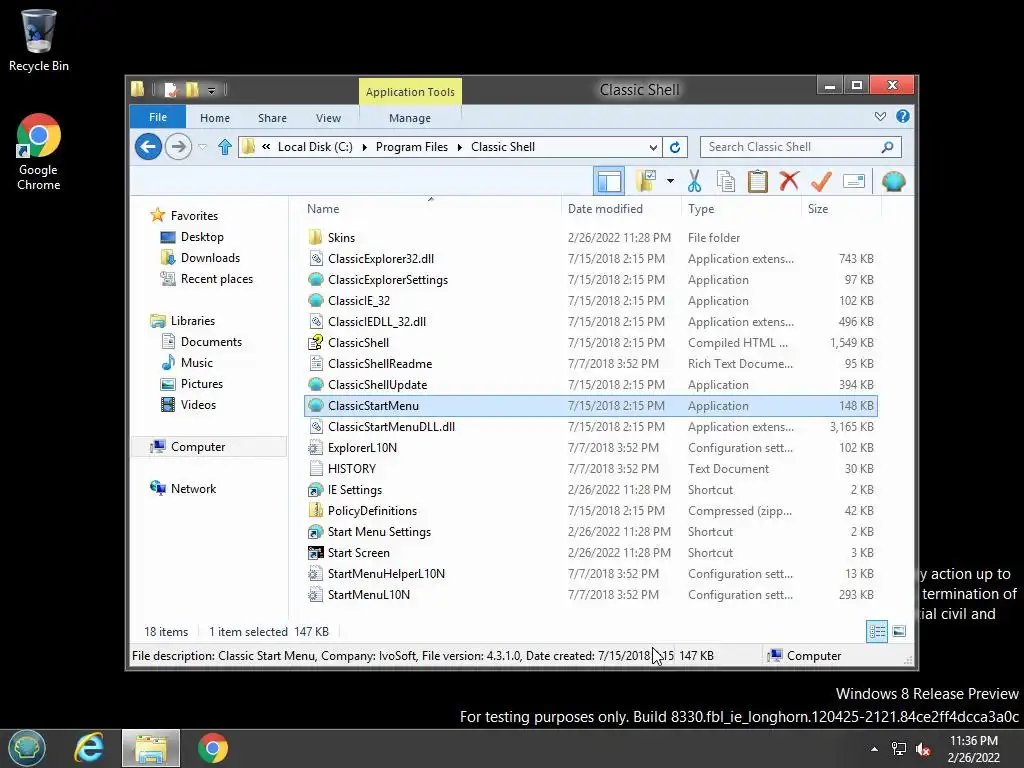Open the Share ribbon tab
This screenshot has height=768, width=1024.
[272, 118]
